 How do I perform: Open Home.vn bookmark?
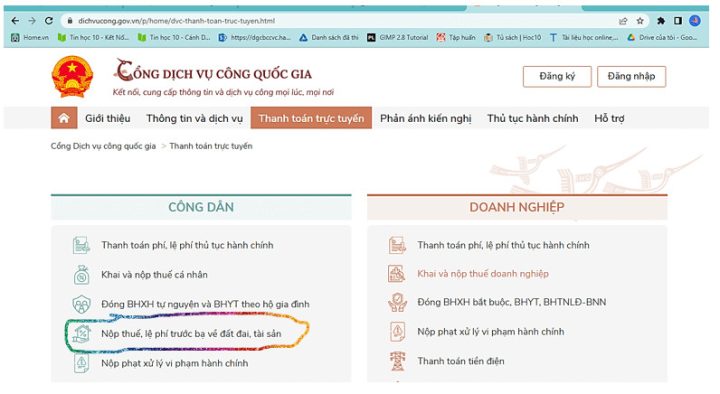tap(30, 38)
